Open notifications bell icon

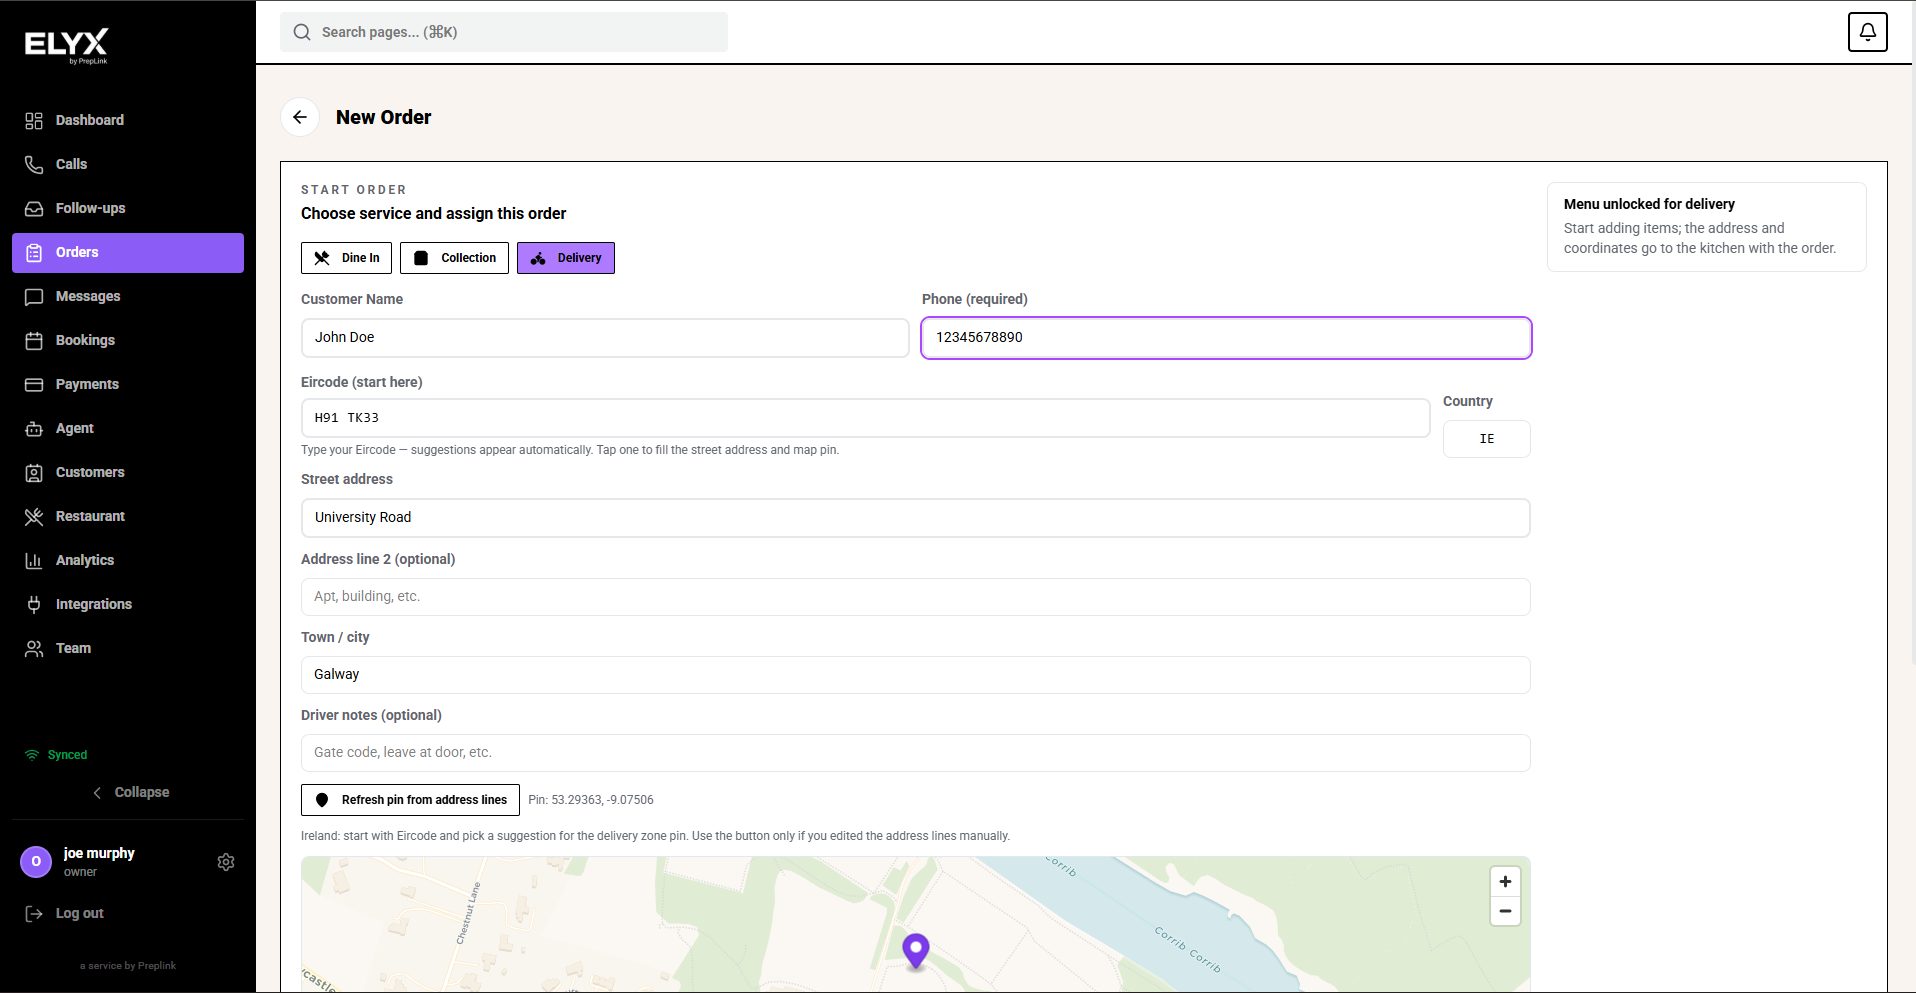point(1867,32)
